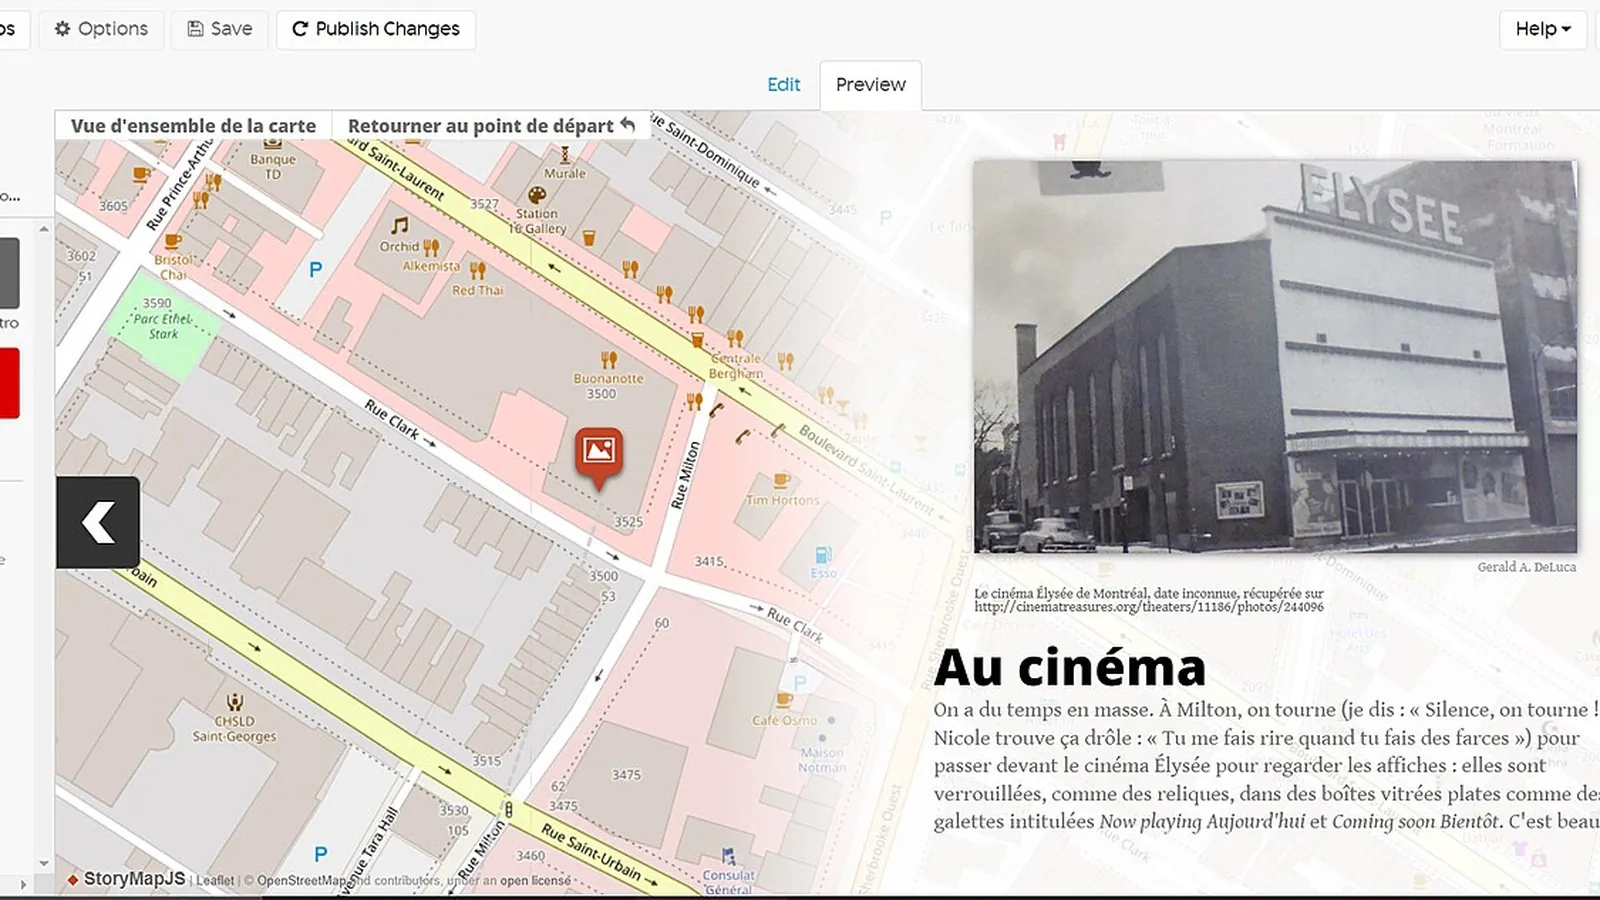Click the Elysée cinema photo

[1275, 357]
